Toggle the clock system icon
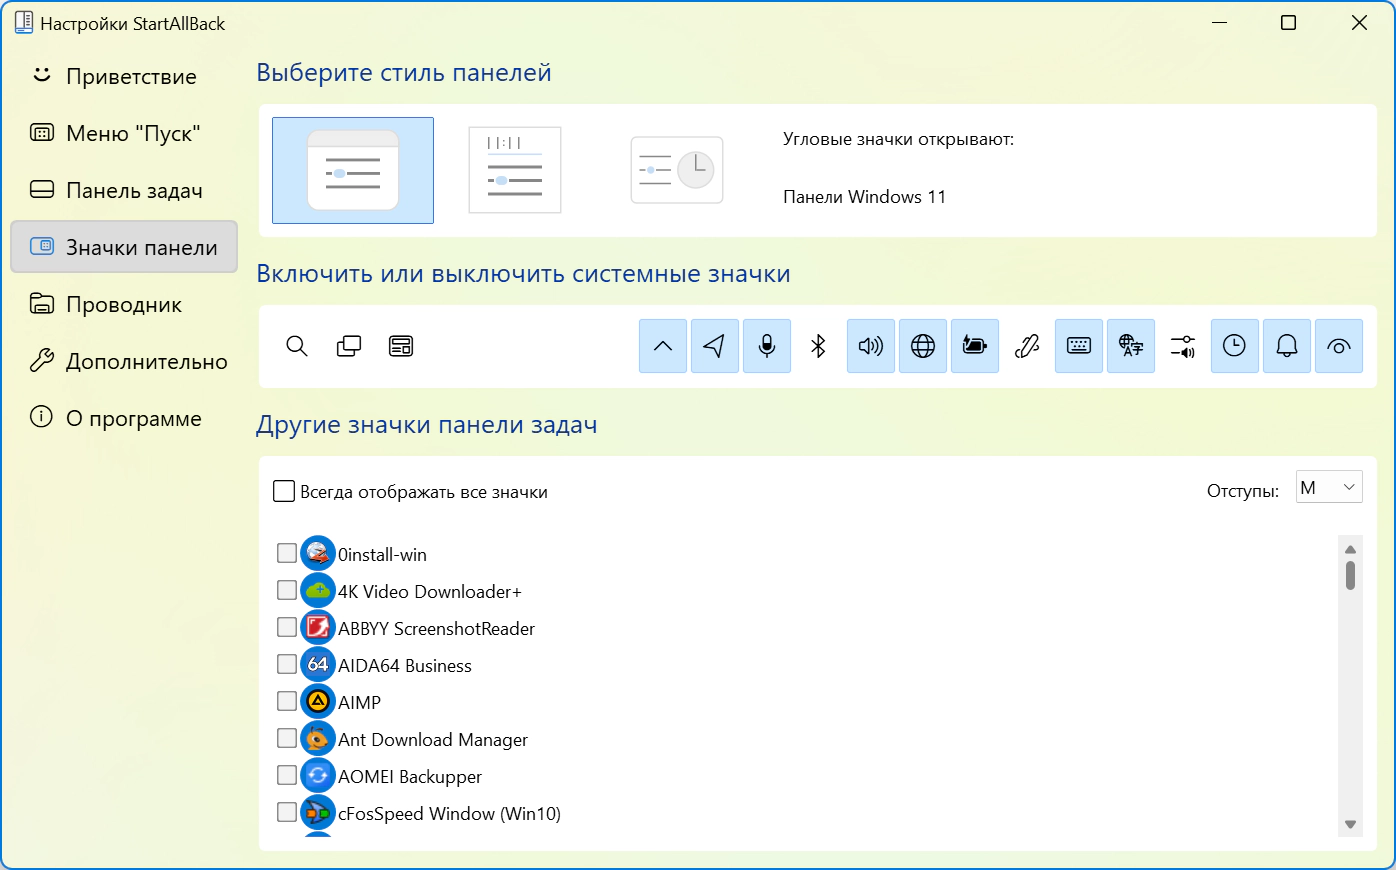Image resolution: width=1396 pixels, height=870 pixels. [1235, 346]
